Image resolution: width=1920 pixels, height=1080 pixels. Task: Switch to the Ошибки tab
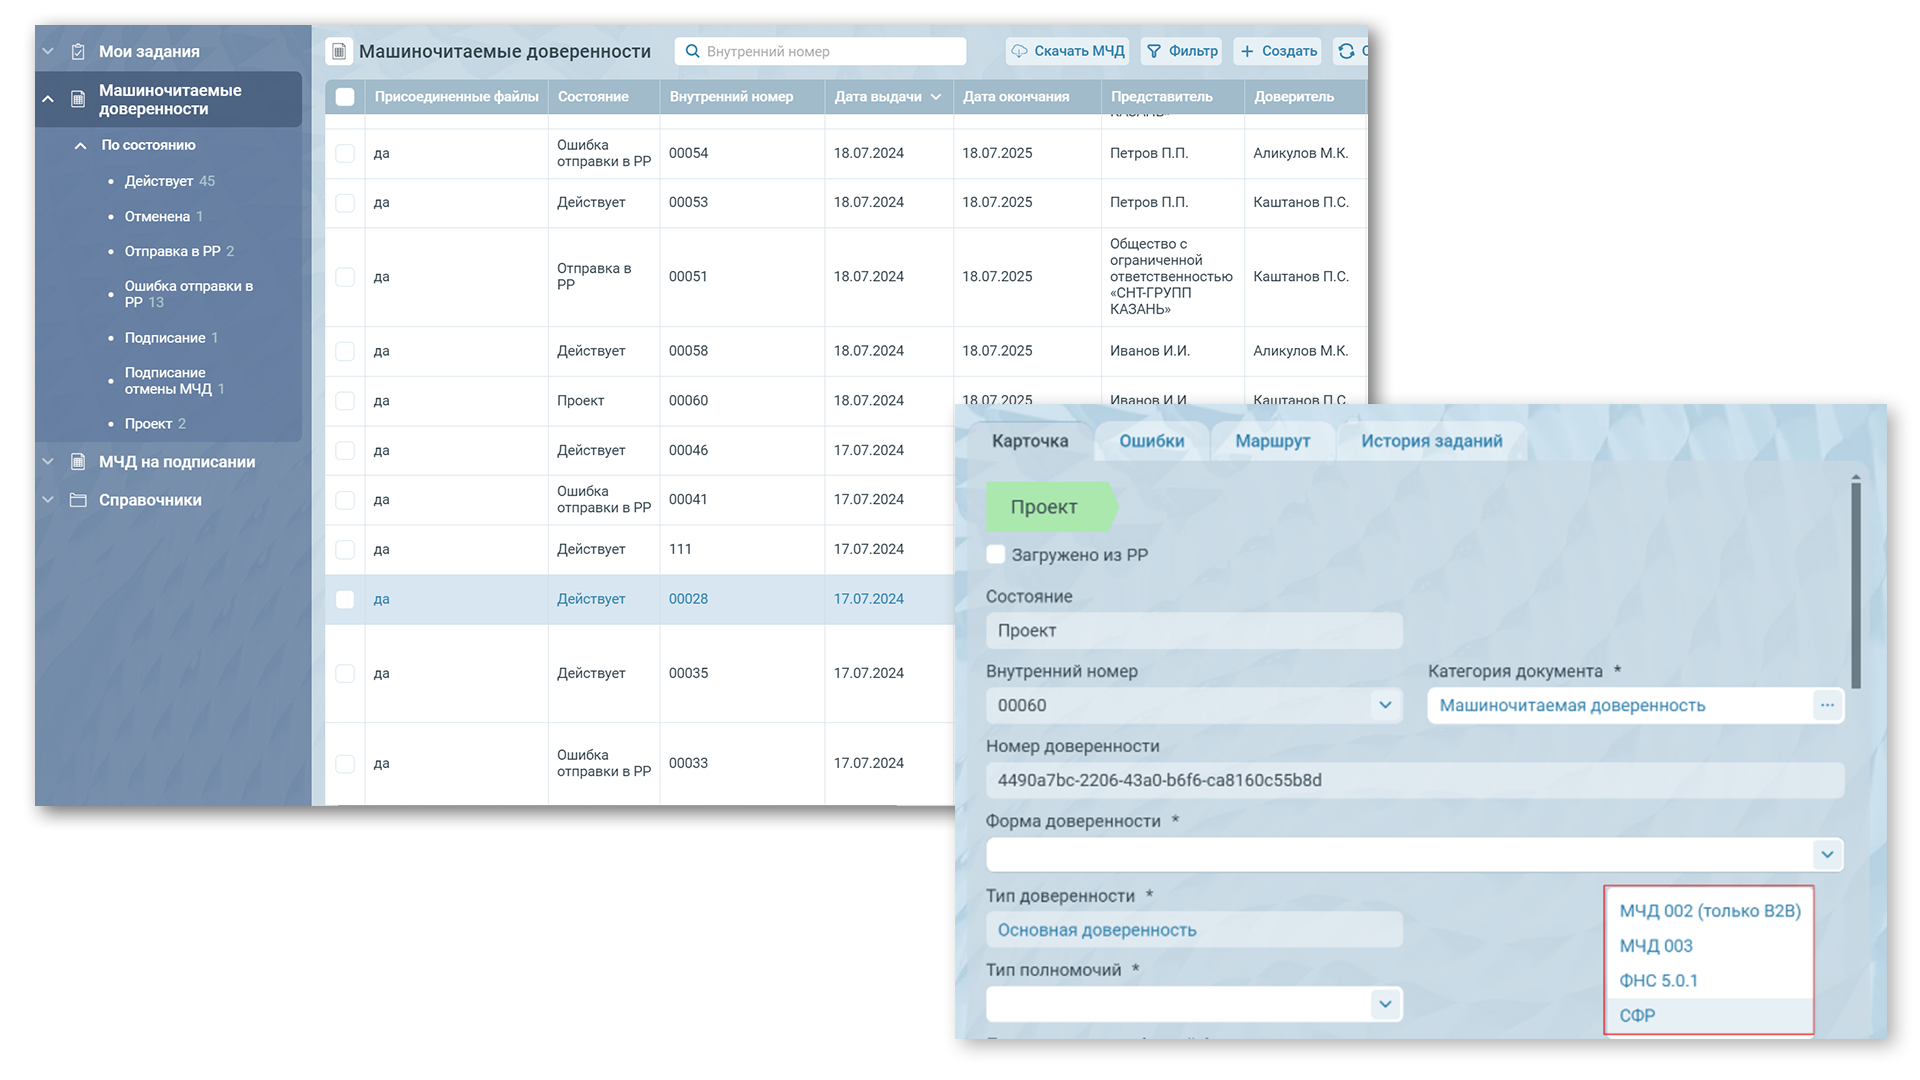tap(1151, 441)
